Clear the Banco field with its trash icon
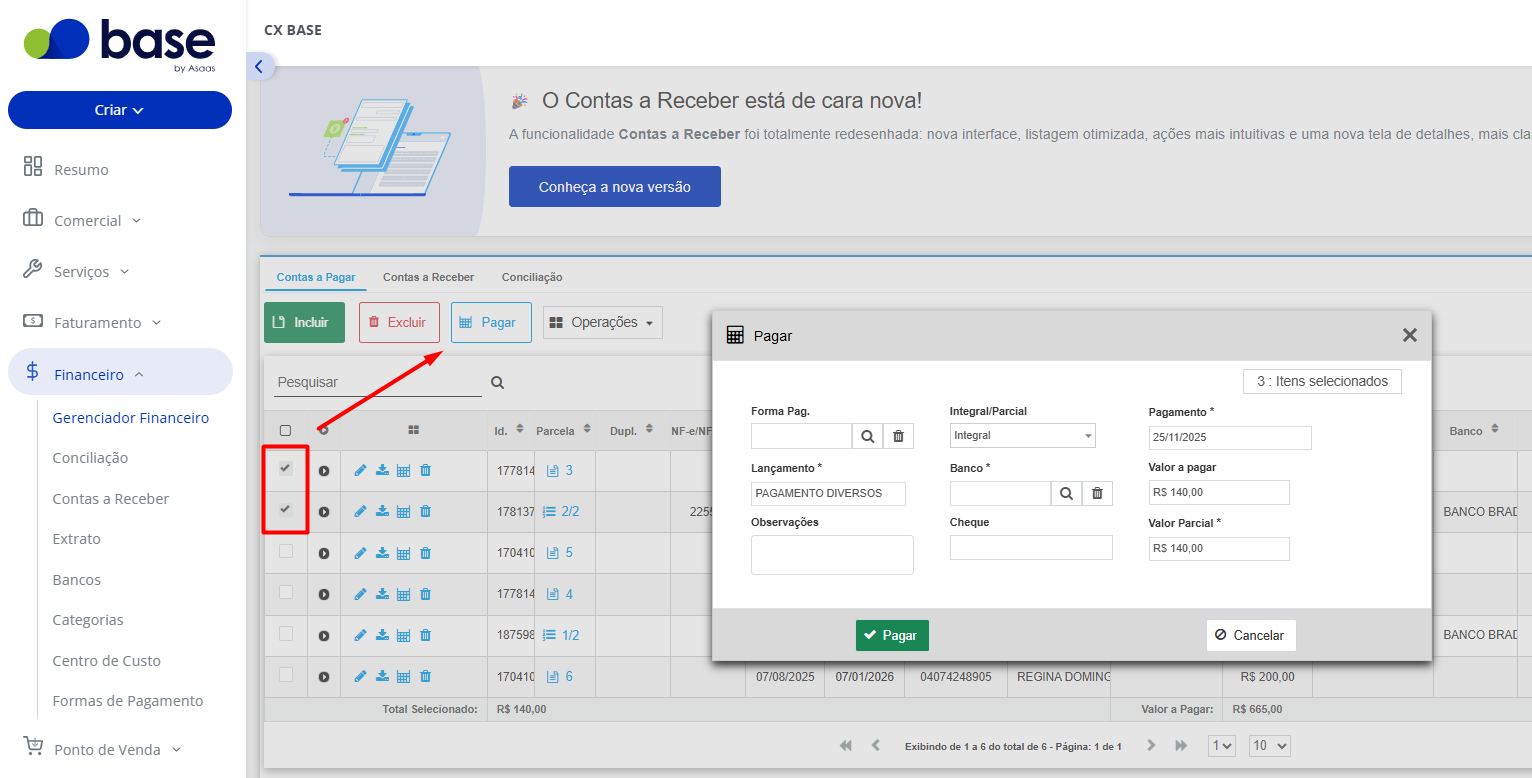Image resolution: width=1532 pixels, height=778 pixels. (1097, 493)
